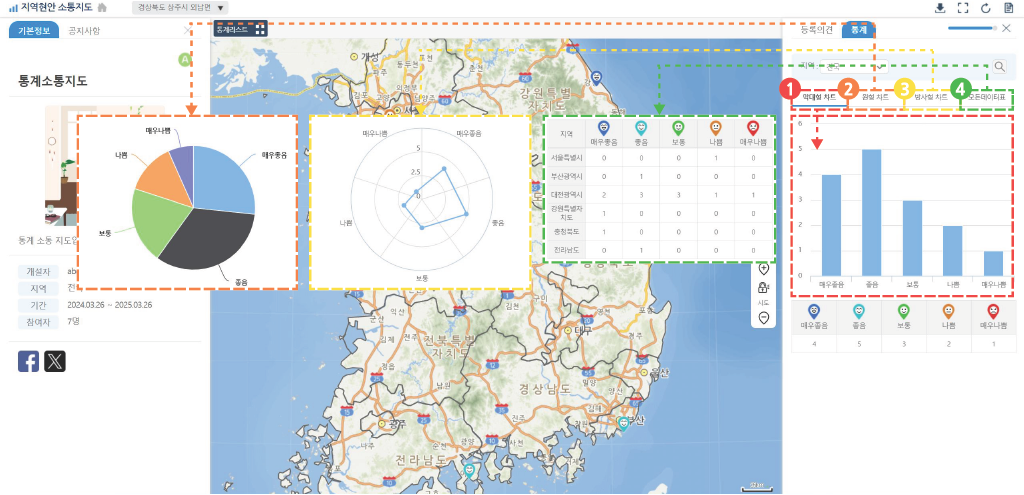Click the 좋음 count value 5
The image size is (1024, 495).
pyautogui.click(x=858, y=343)
